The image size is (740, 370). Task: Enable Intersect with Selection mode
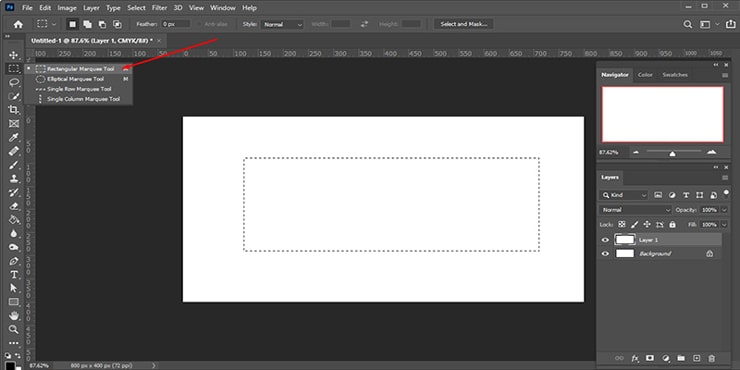click(117, 24)
